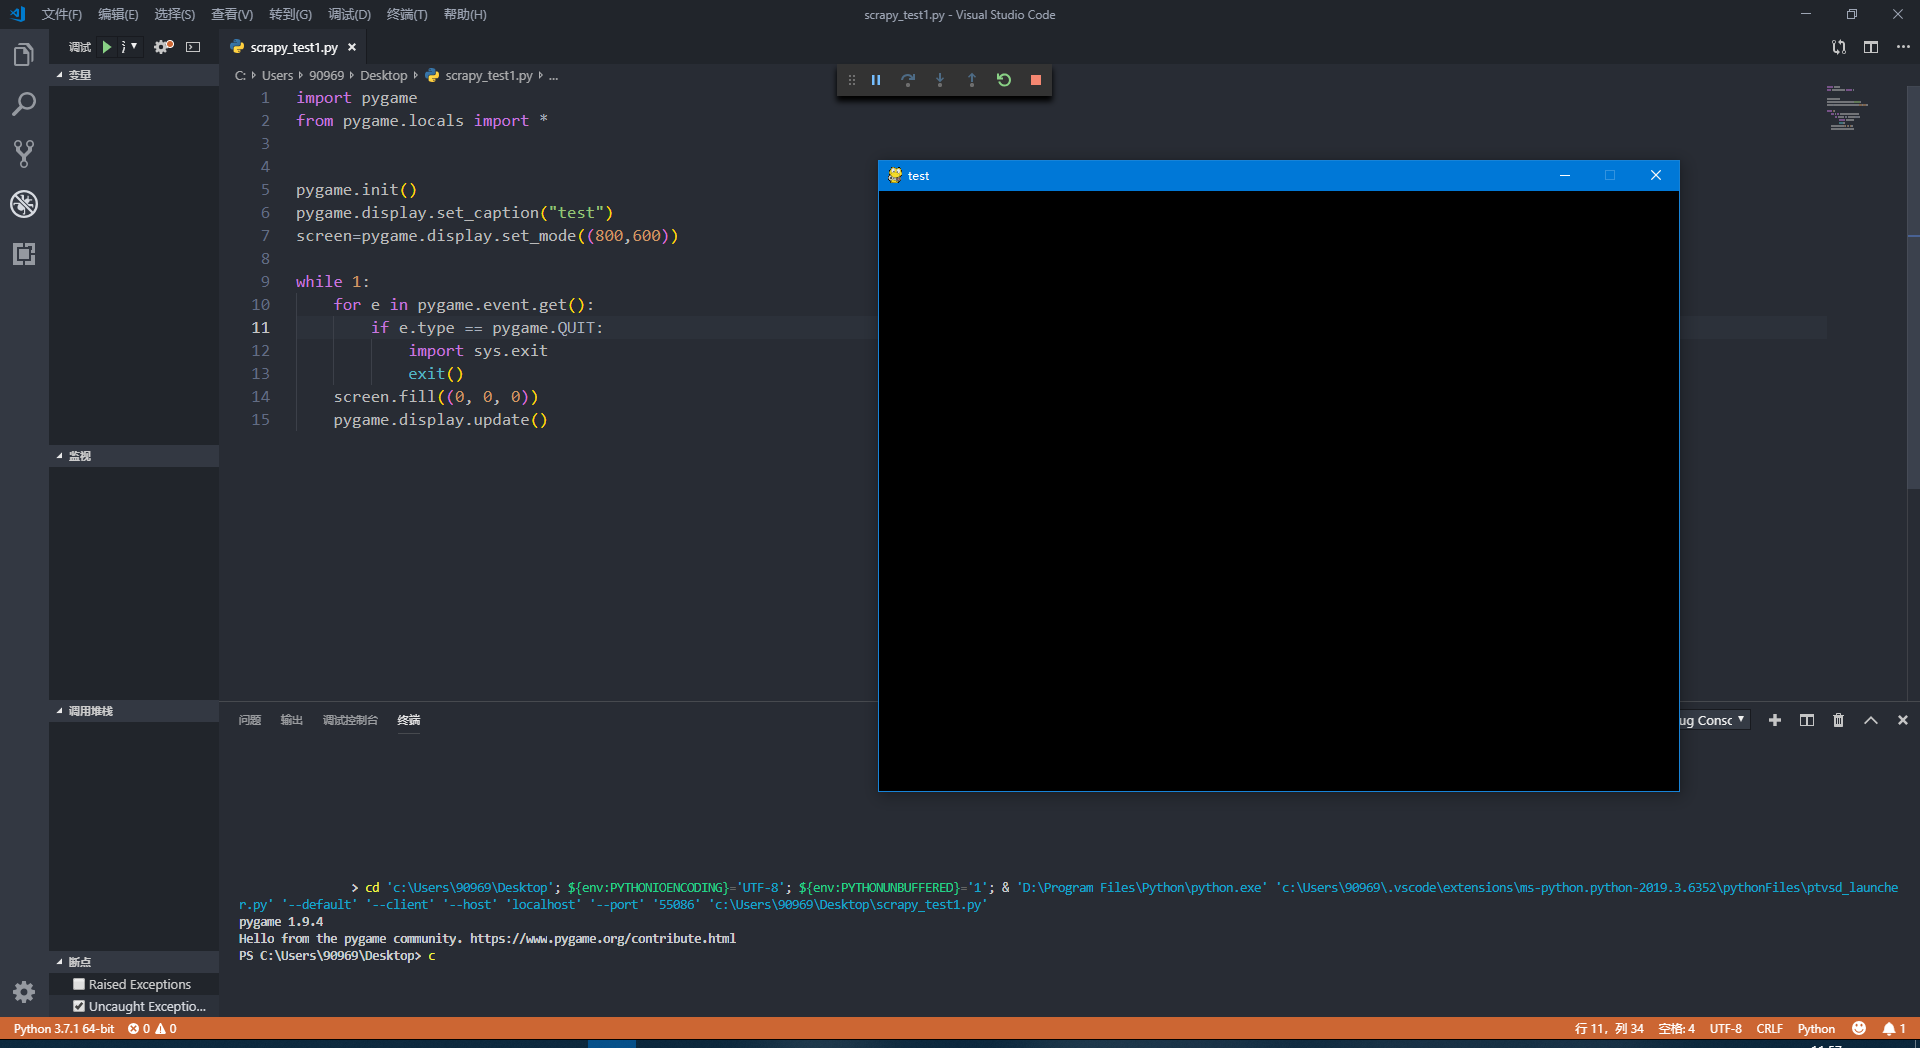Stop the debug session
This screenshot has width=1920, height=1048.
coord(1036,80)
